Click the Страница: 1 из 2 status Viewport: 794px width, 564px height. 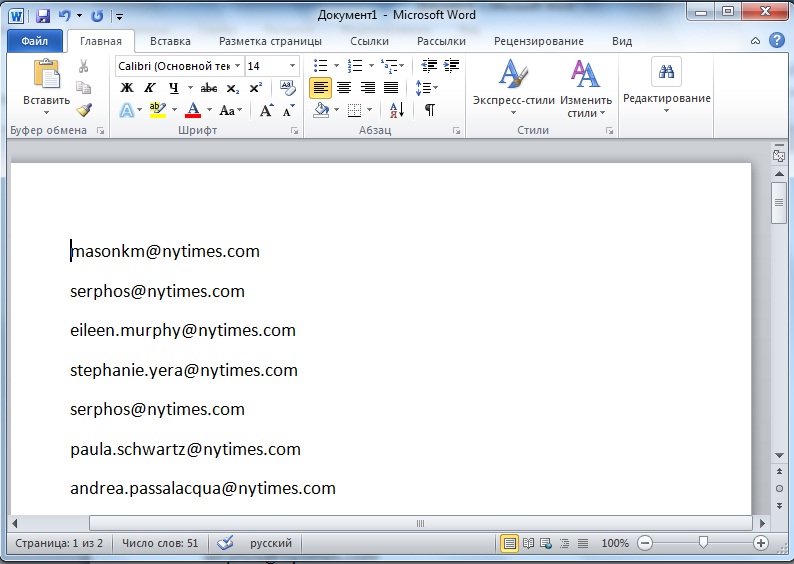[59, 543]
